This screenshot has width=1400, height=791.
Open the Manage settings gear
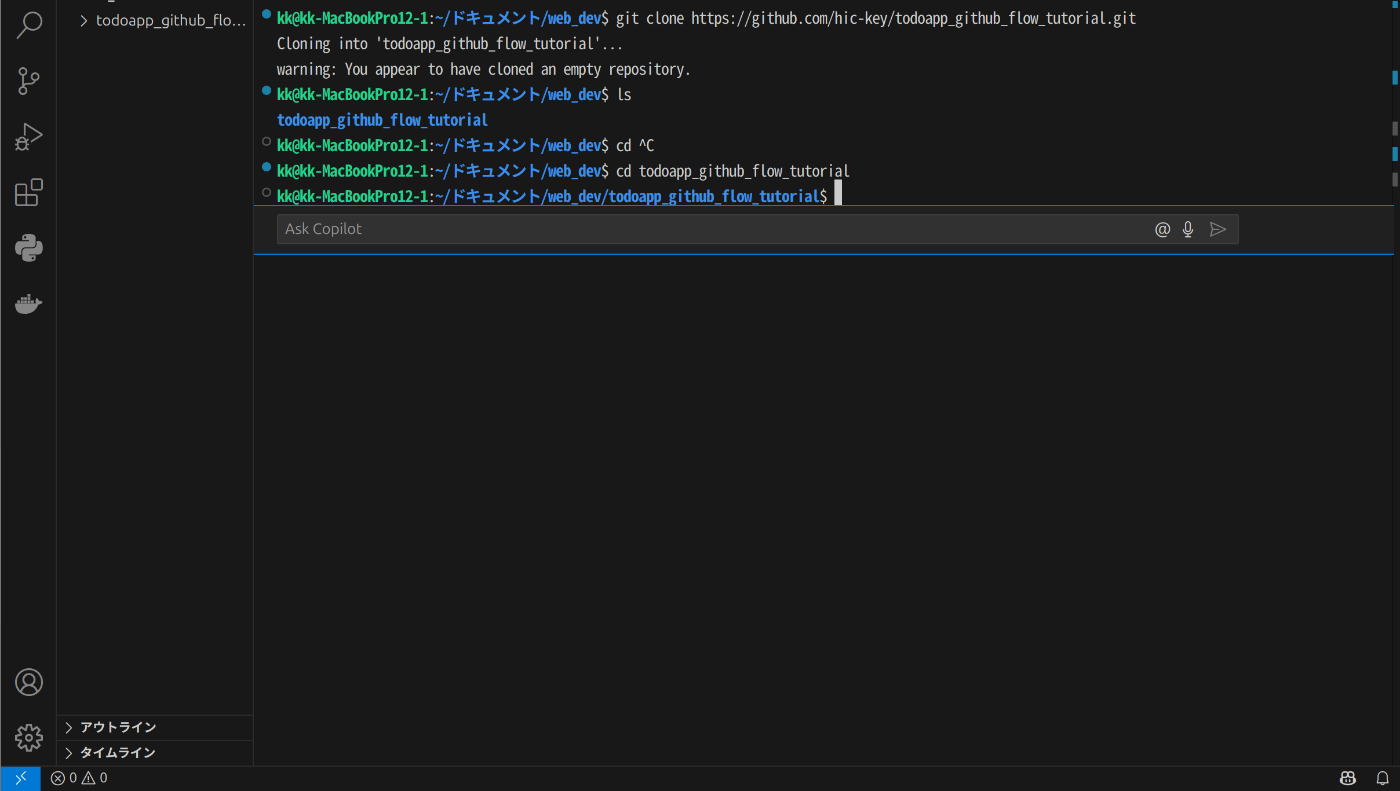(29, 738)
